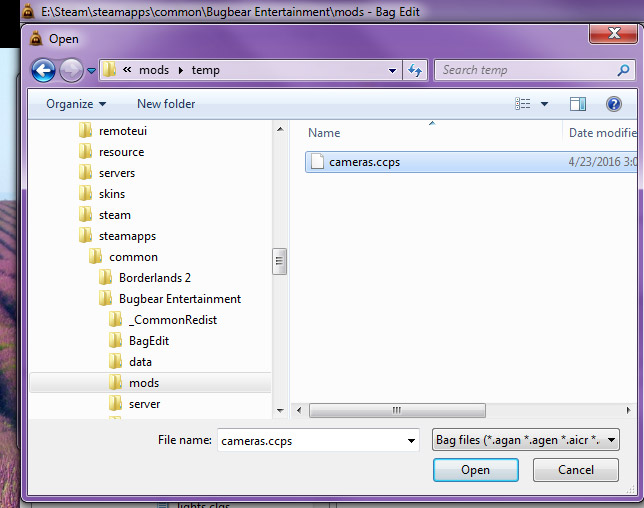The image size is (644, 508).
Task: Select the BagEdit folder
Action: point(149,340)
